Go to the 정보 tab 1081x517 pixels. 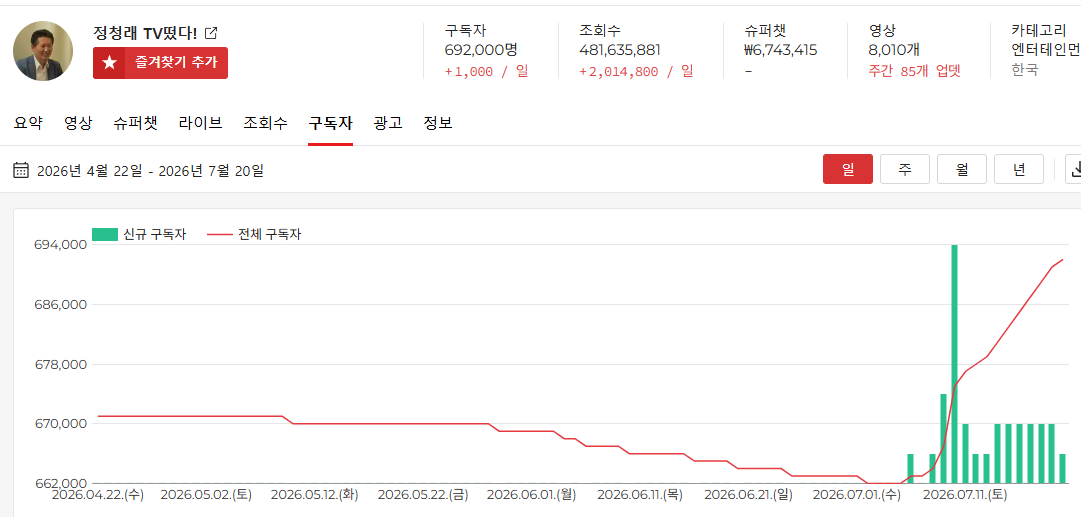coord(438,123)
